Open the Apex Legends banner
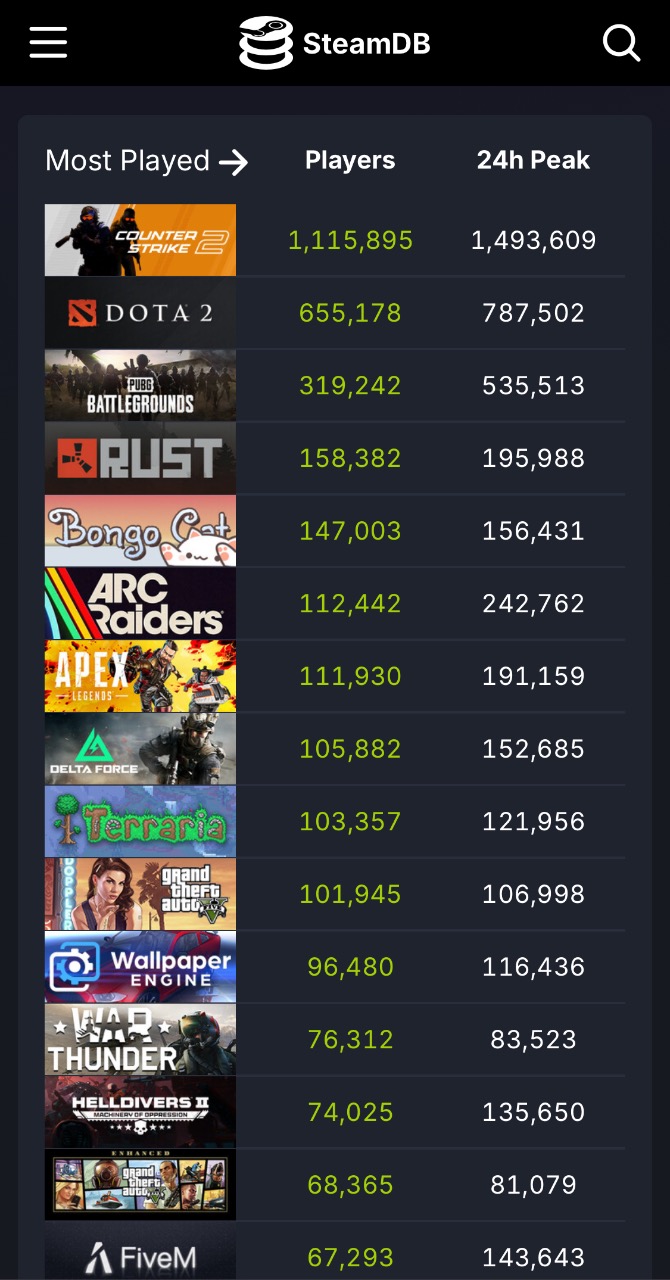Image resolution: width=670 pixels, height=1280 pixels. click(140, 676)
